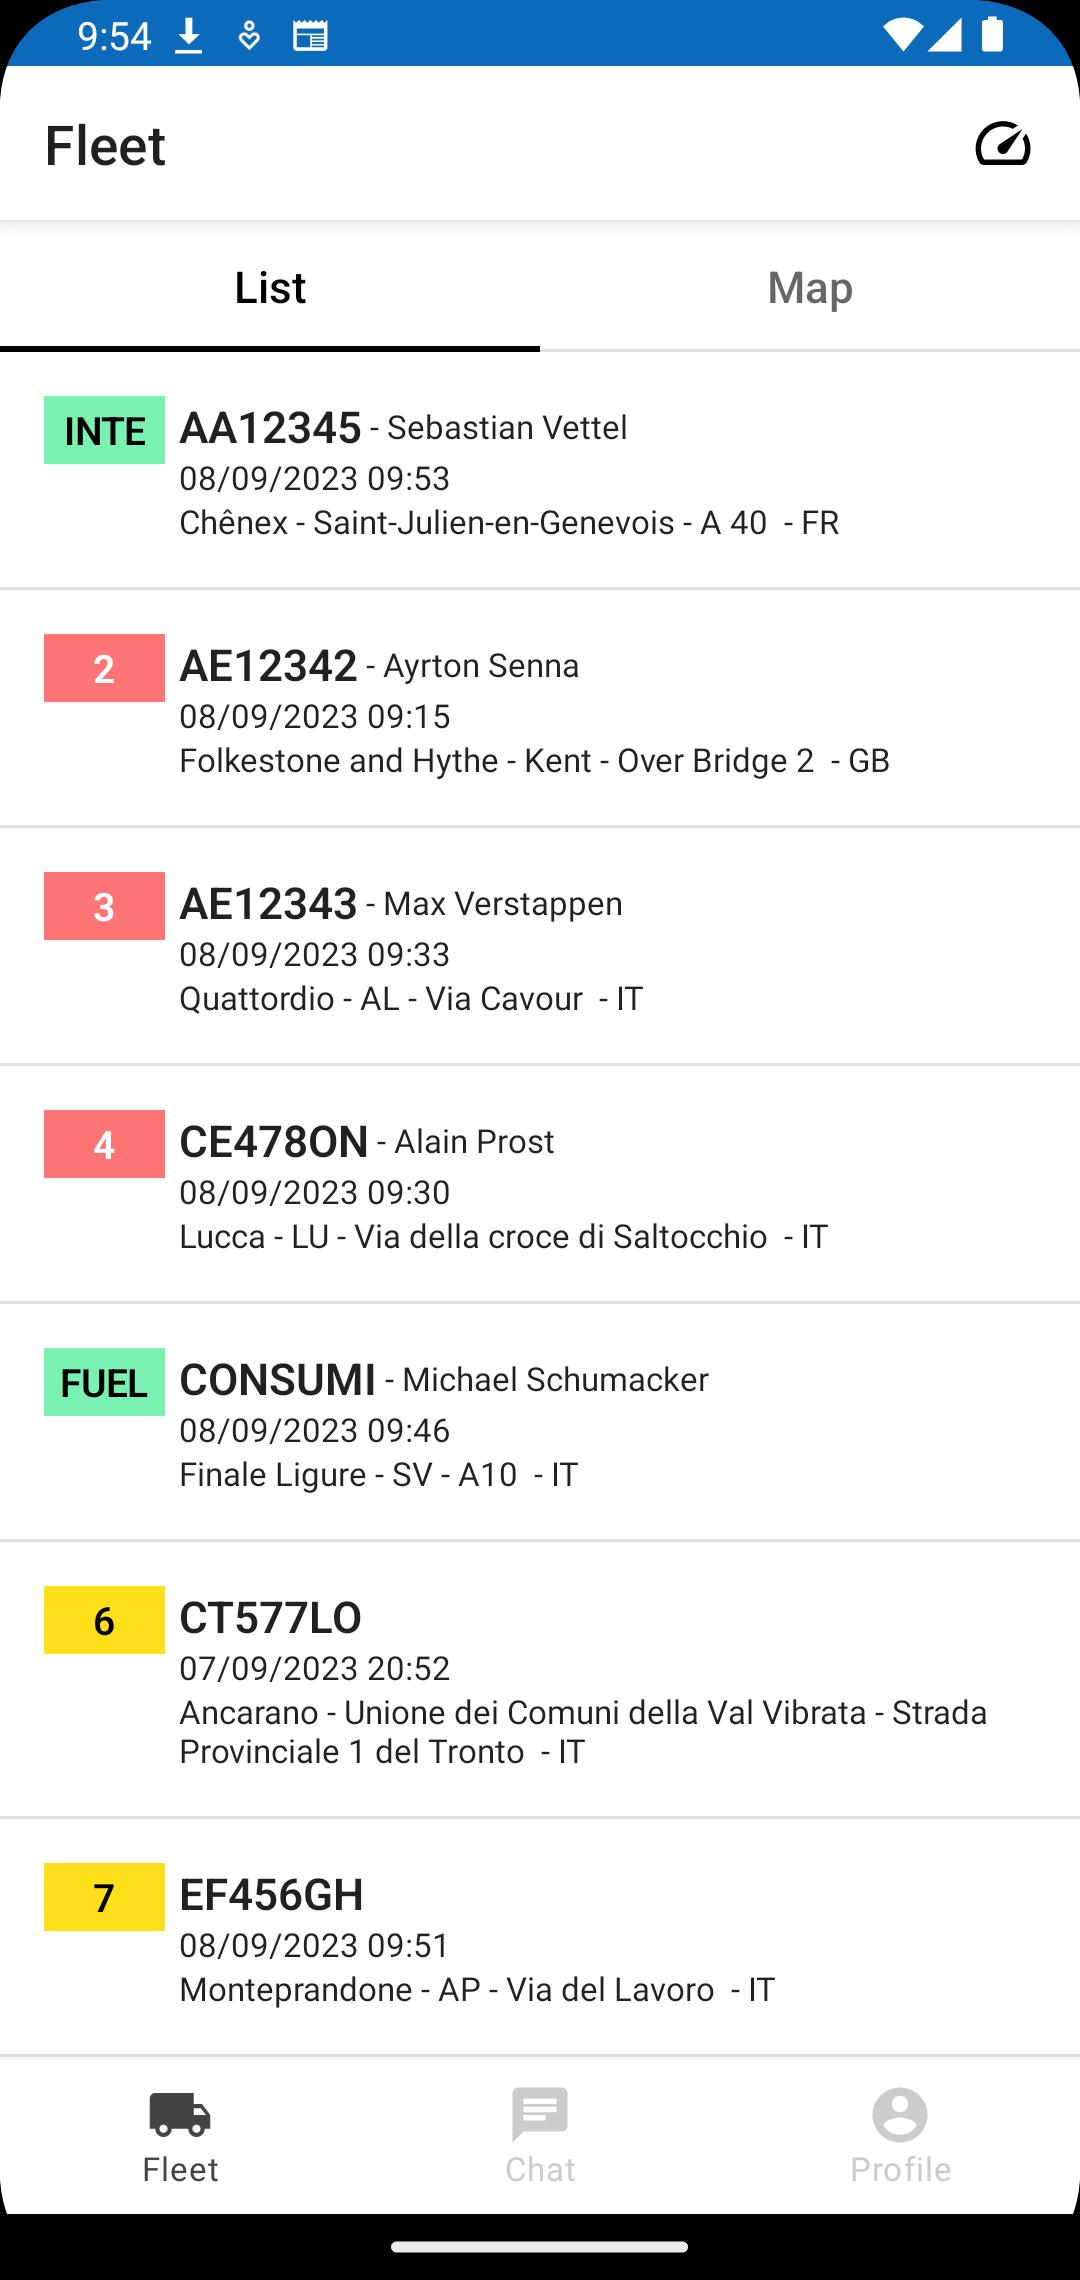Tap the Fleet truck icon
This screenshot has width=1080, height=2280.
pyautogui.click(x=180, y=2114)
